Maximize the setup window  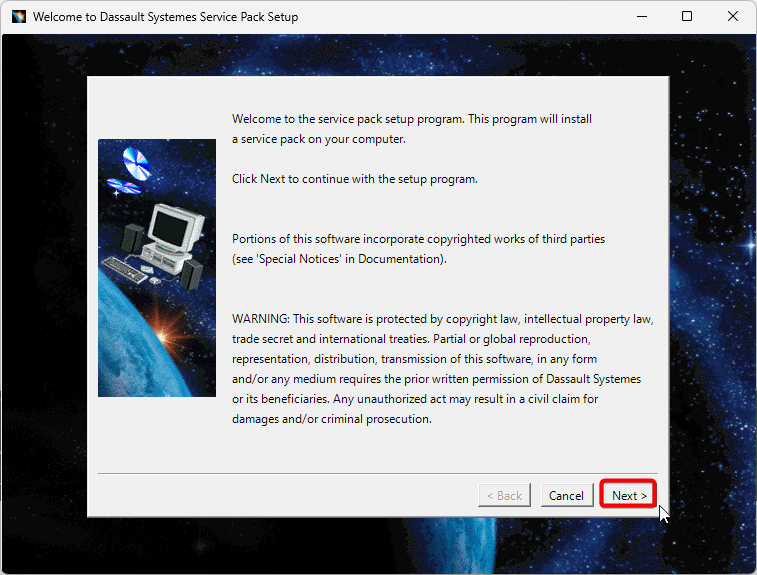(x=687, y=17)
